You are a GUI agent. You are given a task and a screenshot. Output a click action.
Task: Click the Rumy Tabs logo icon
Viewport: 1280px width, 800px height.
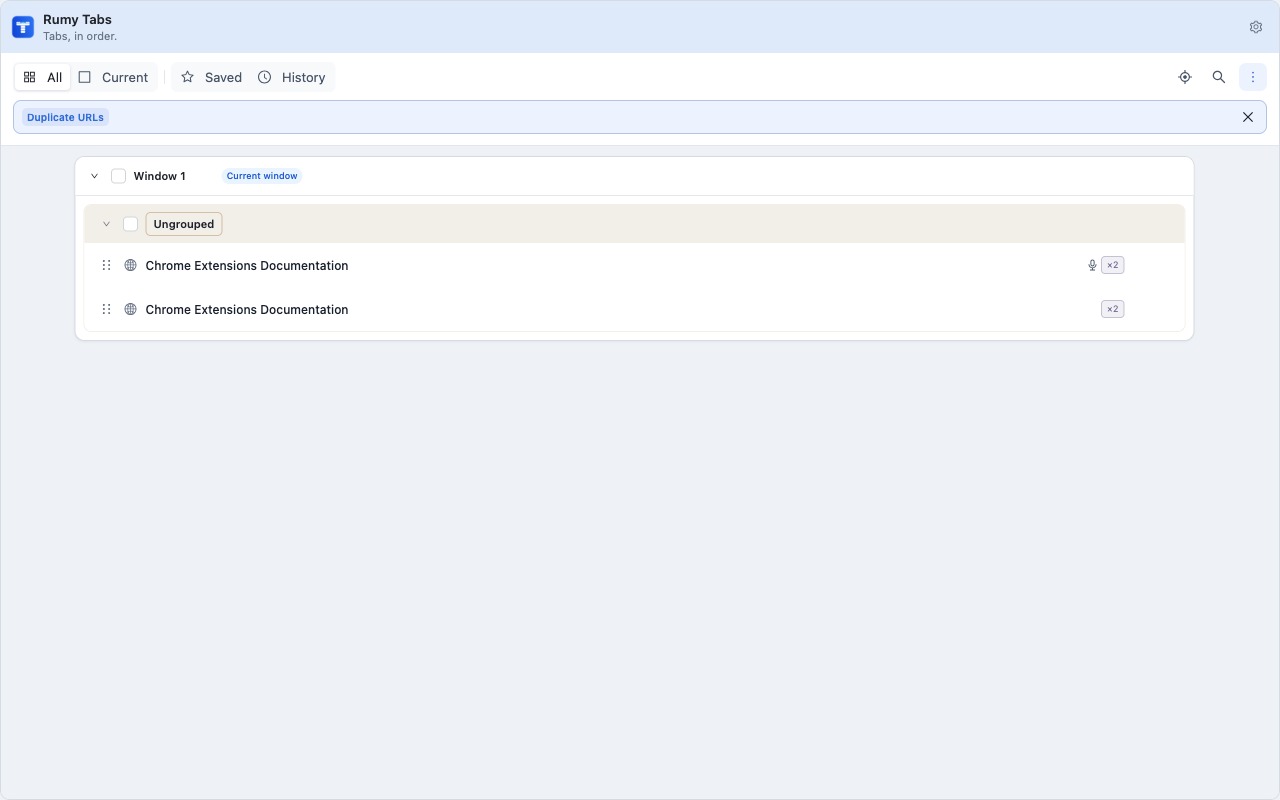click(x=23, y=27)
